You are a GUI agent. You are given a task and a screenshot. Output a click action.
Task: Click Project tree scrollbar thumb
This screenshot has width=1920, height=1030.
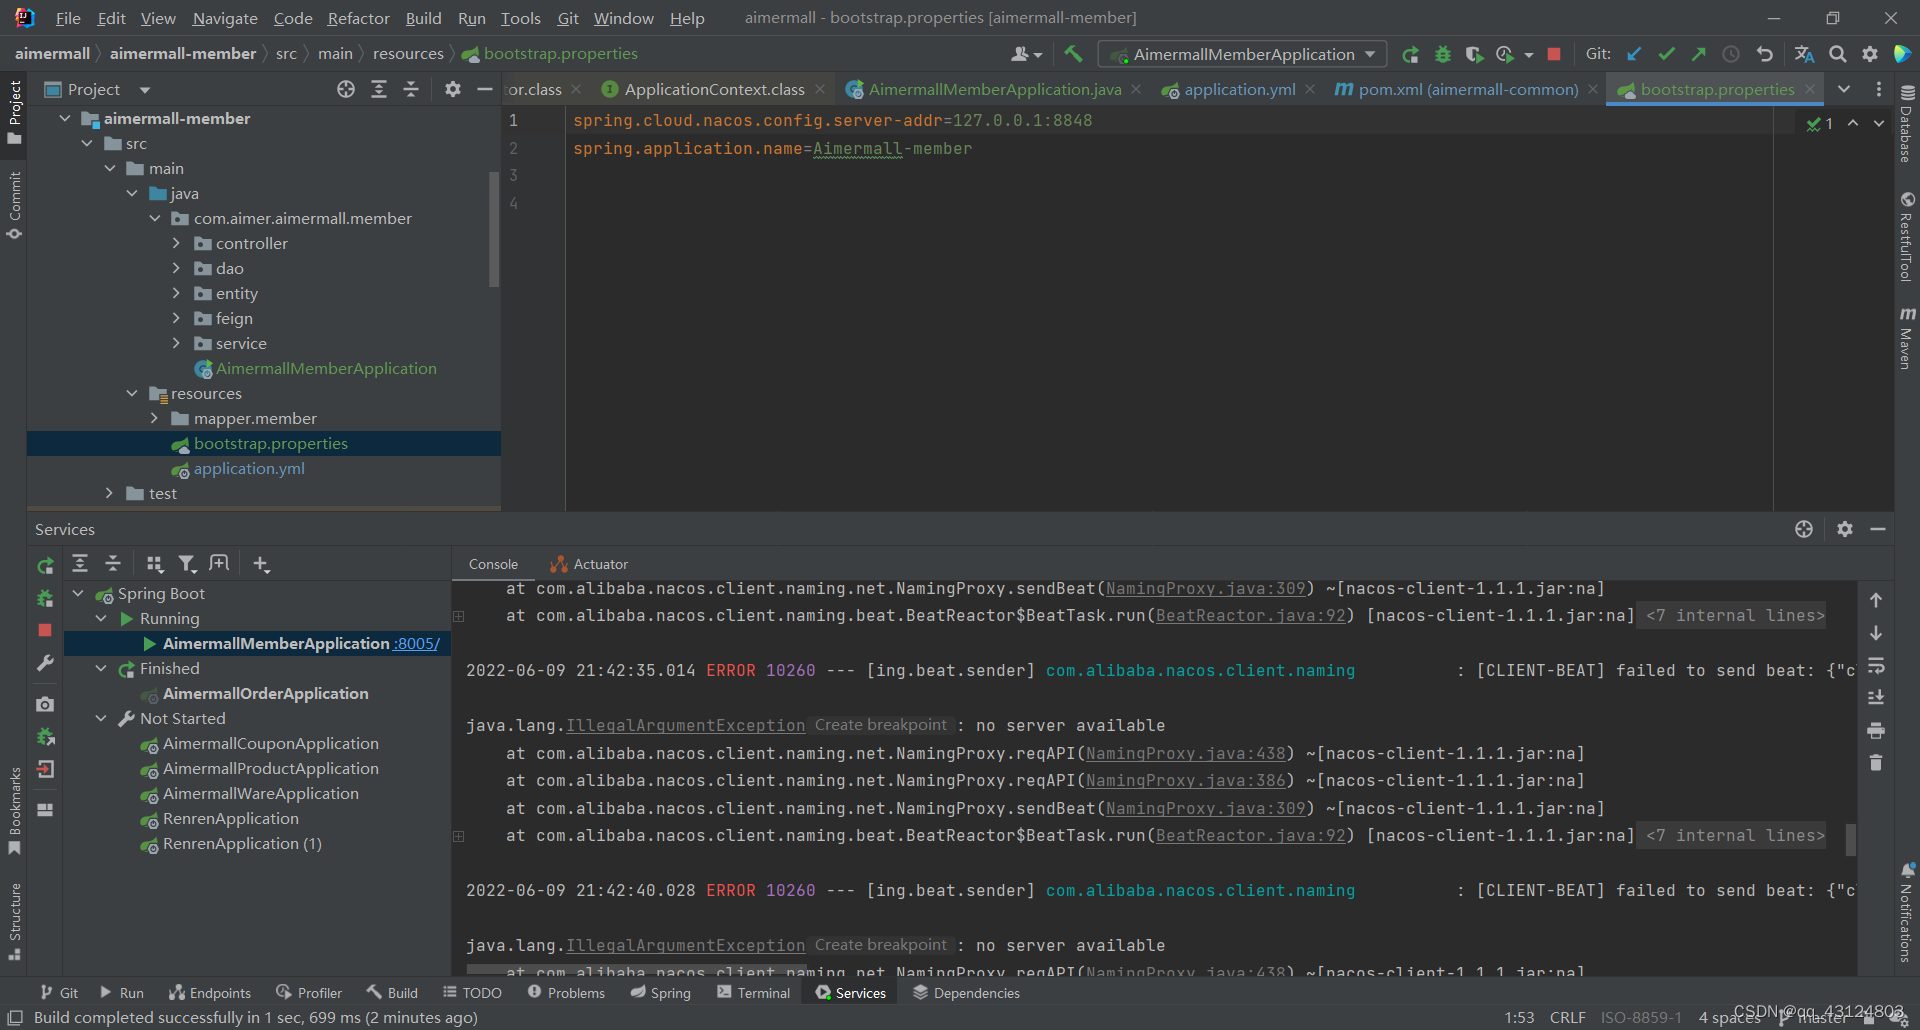point(493,229)
